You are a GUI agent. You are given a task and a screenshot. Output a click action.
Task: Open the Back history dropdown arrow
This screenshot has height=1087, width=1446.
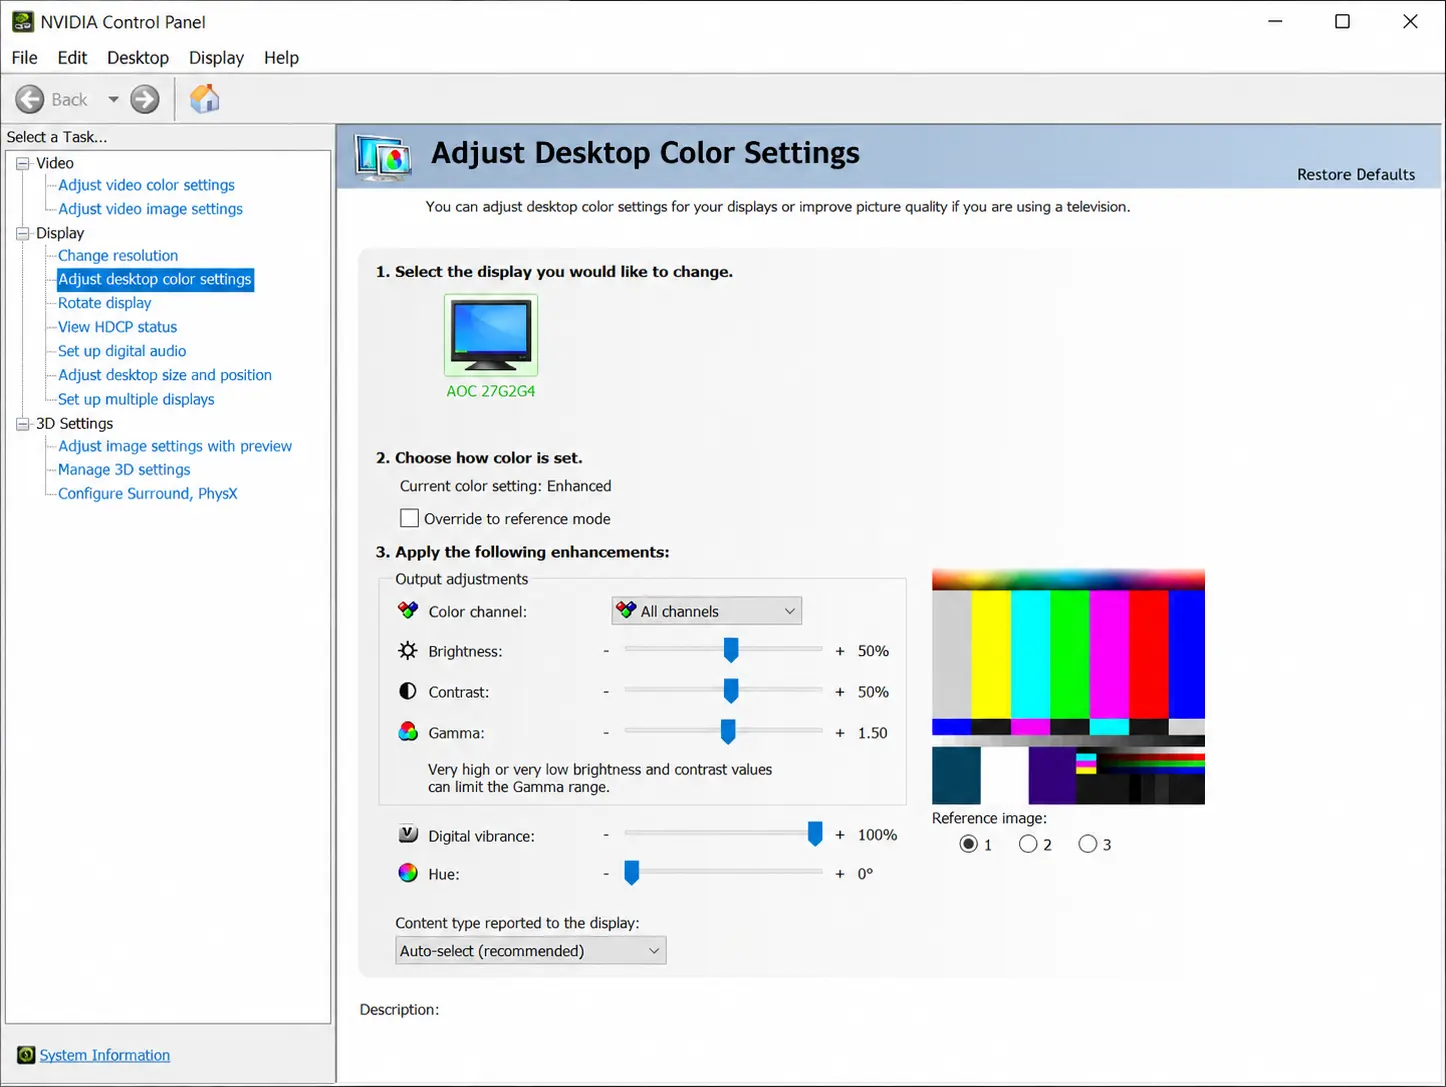coord(113,99)
